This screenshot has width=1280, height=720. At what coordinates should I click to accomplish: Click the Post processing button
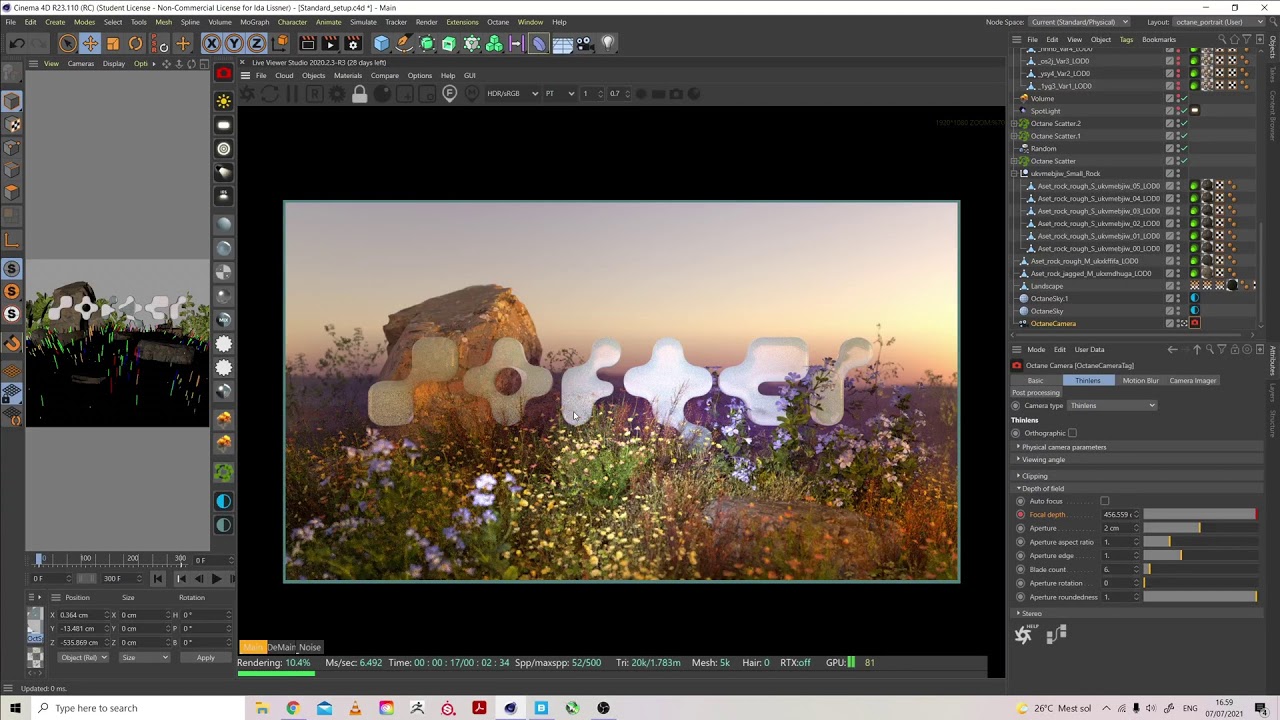[1036, 393]
